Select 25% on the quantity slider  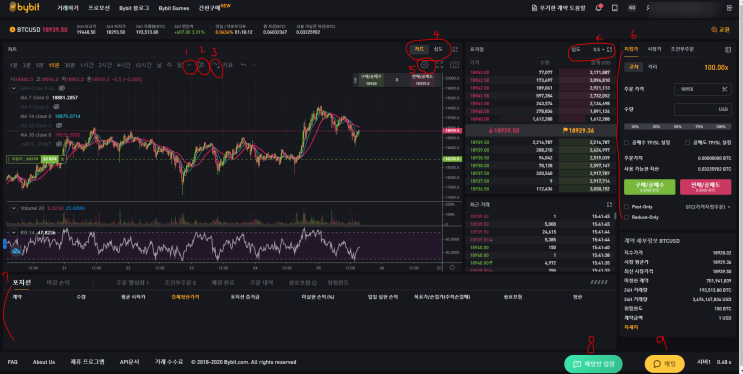(x=656, y=127)
